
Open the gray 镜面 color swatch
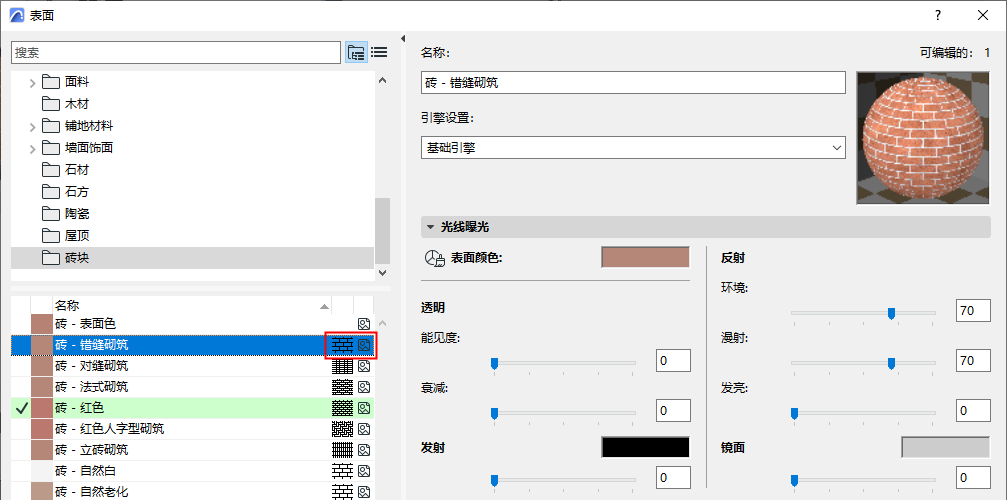[945, 447]
